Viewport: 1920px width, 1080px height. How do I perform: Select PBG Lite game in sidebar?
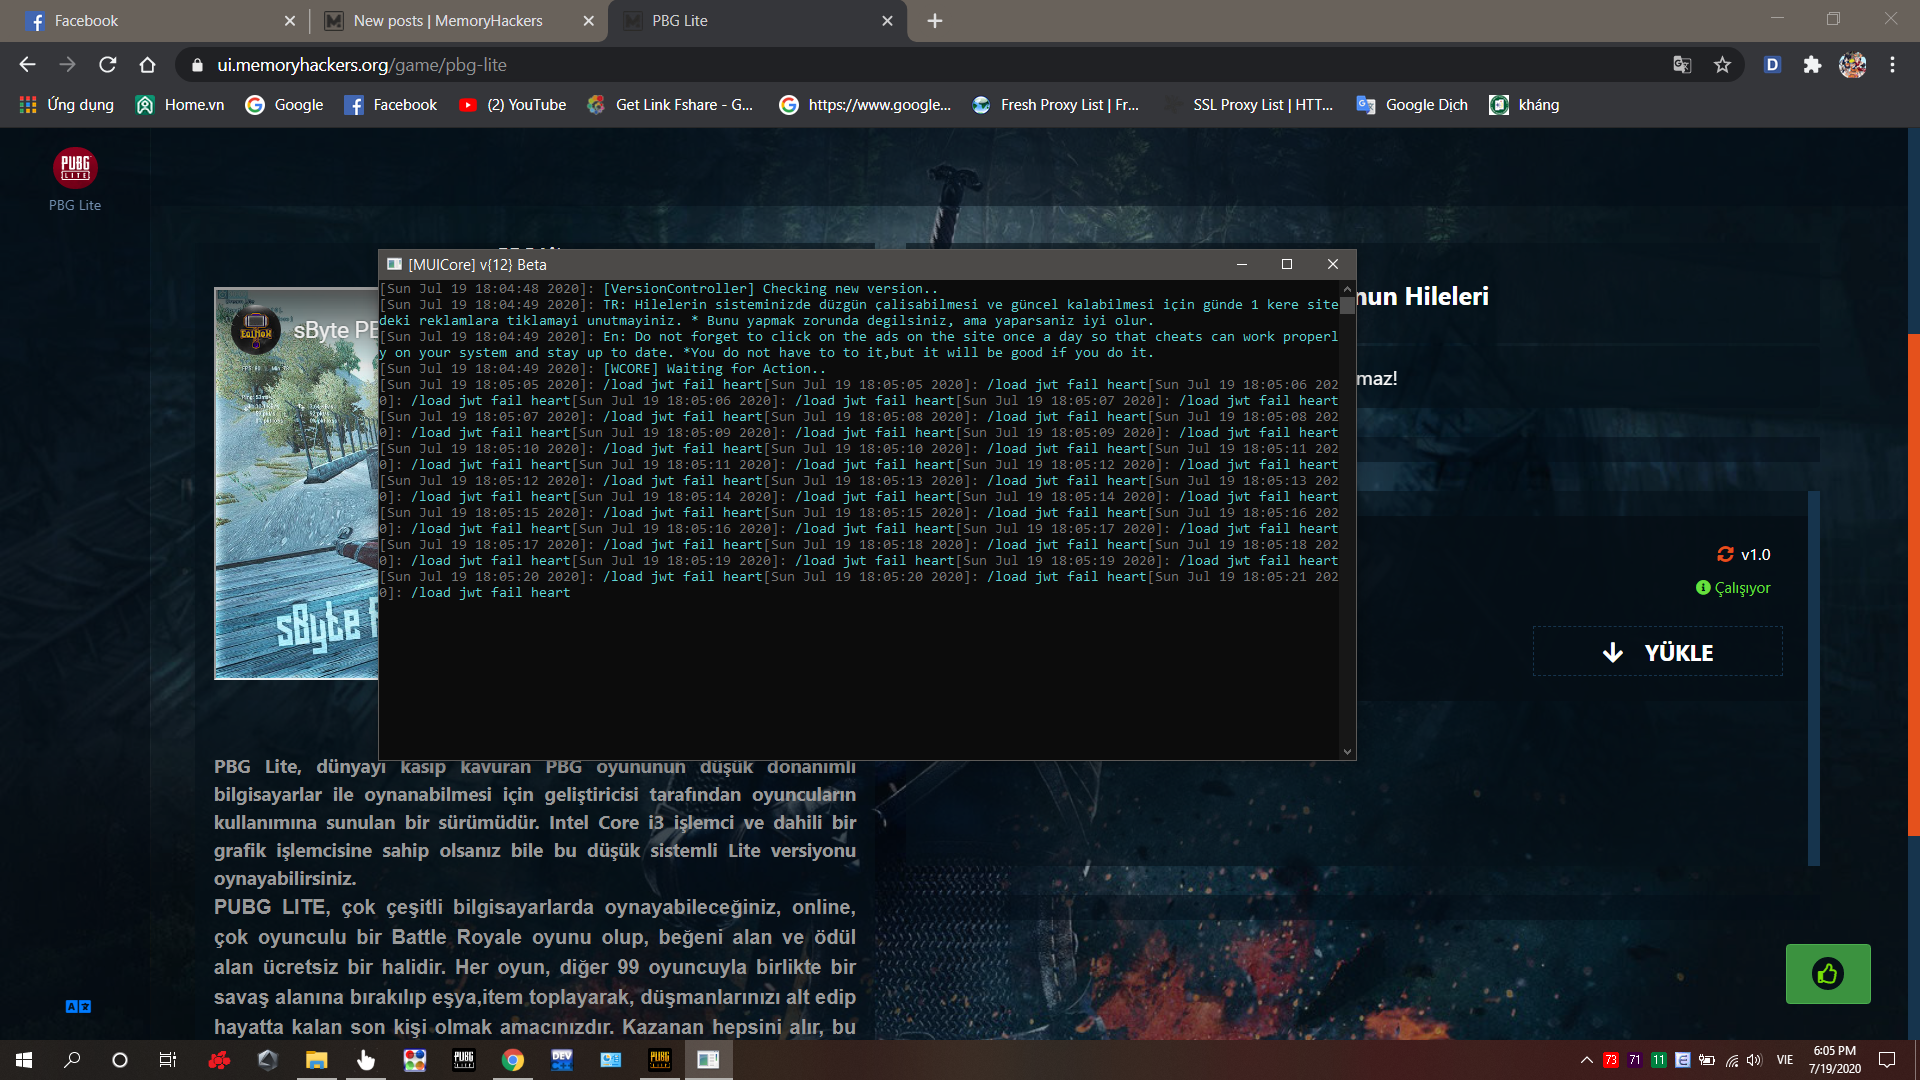(x=75, y=180)
